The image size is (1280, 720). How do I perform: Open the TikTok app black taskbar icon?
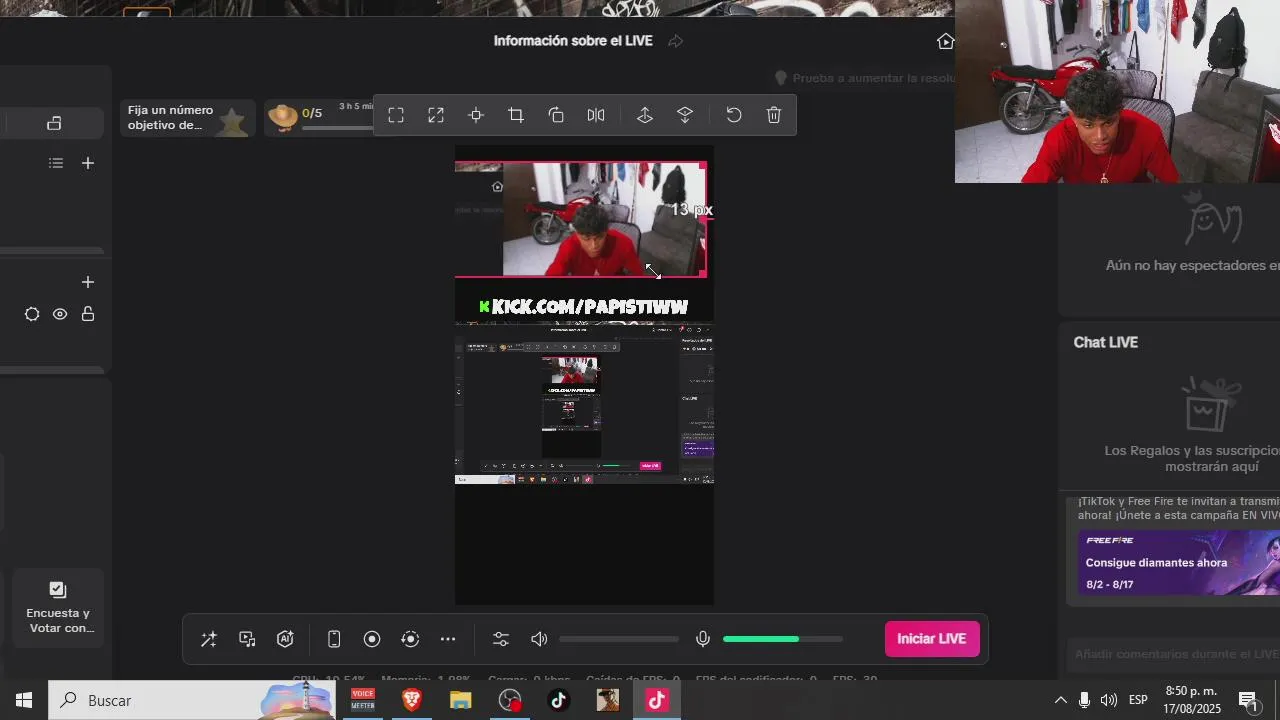click(x=558, y=700)
